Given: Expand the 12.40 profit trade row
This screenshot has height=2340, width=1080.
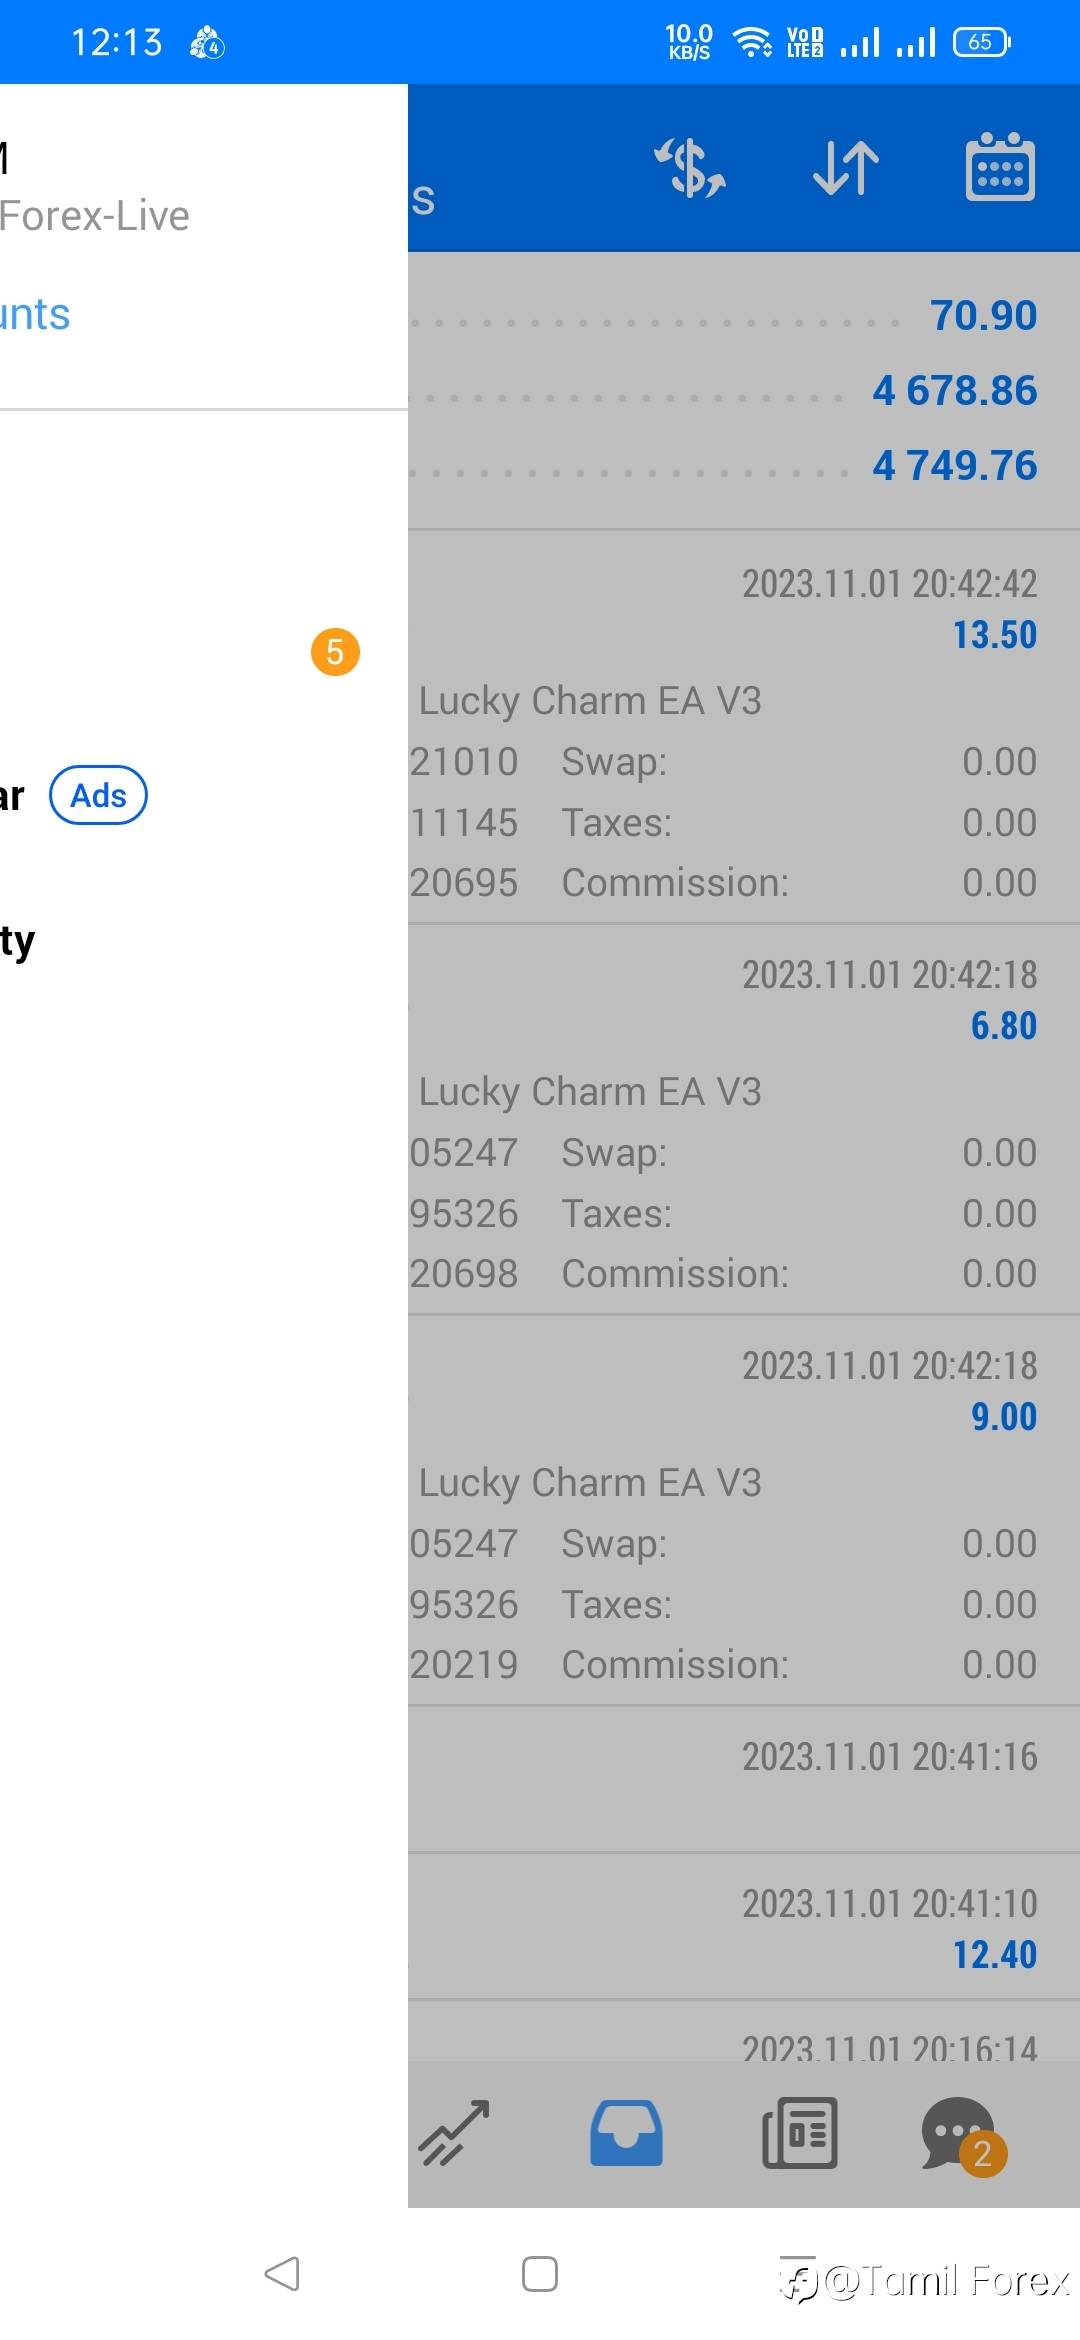Looking at the screenshot, I should pos(740,1928).
